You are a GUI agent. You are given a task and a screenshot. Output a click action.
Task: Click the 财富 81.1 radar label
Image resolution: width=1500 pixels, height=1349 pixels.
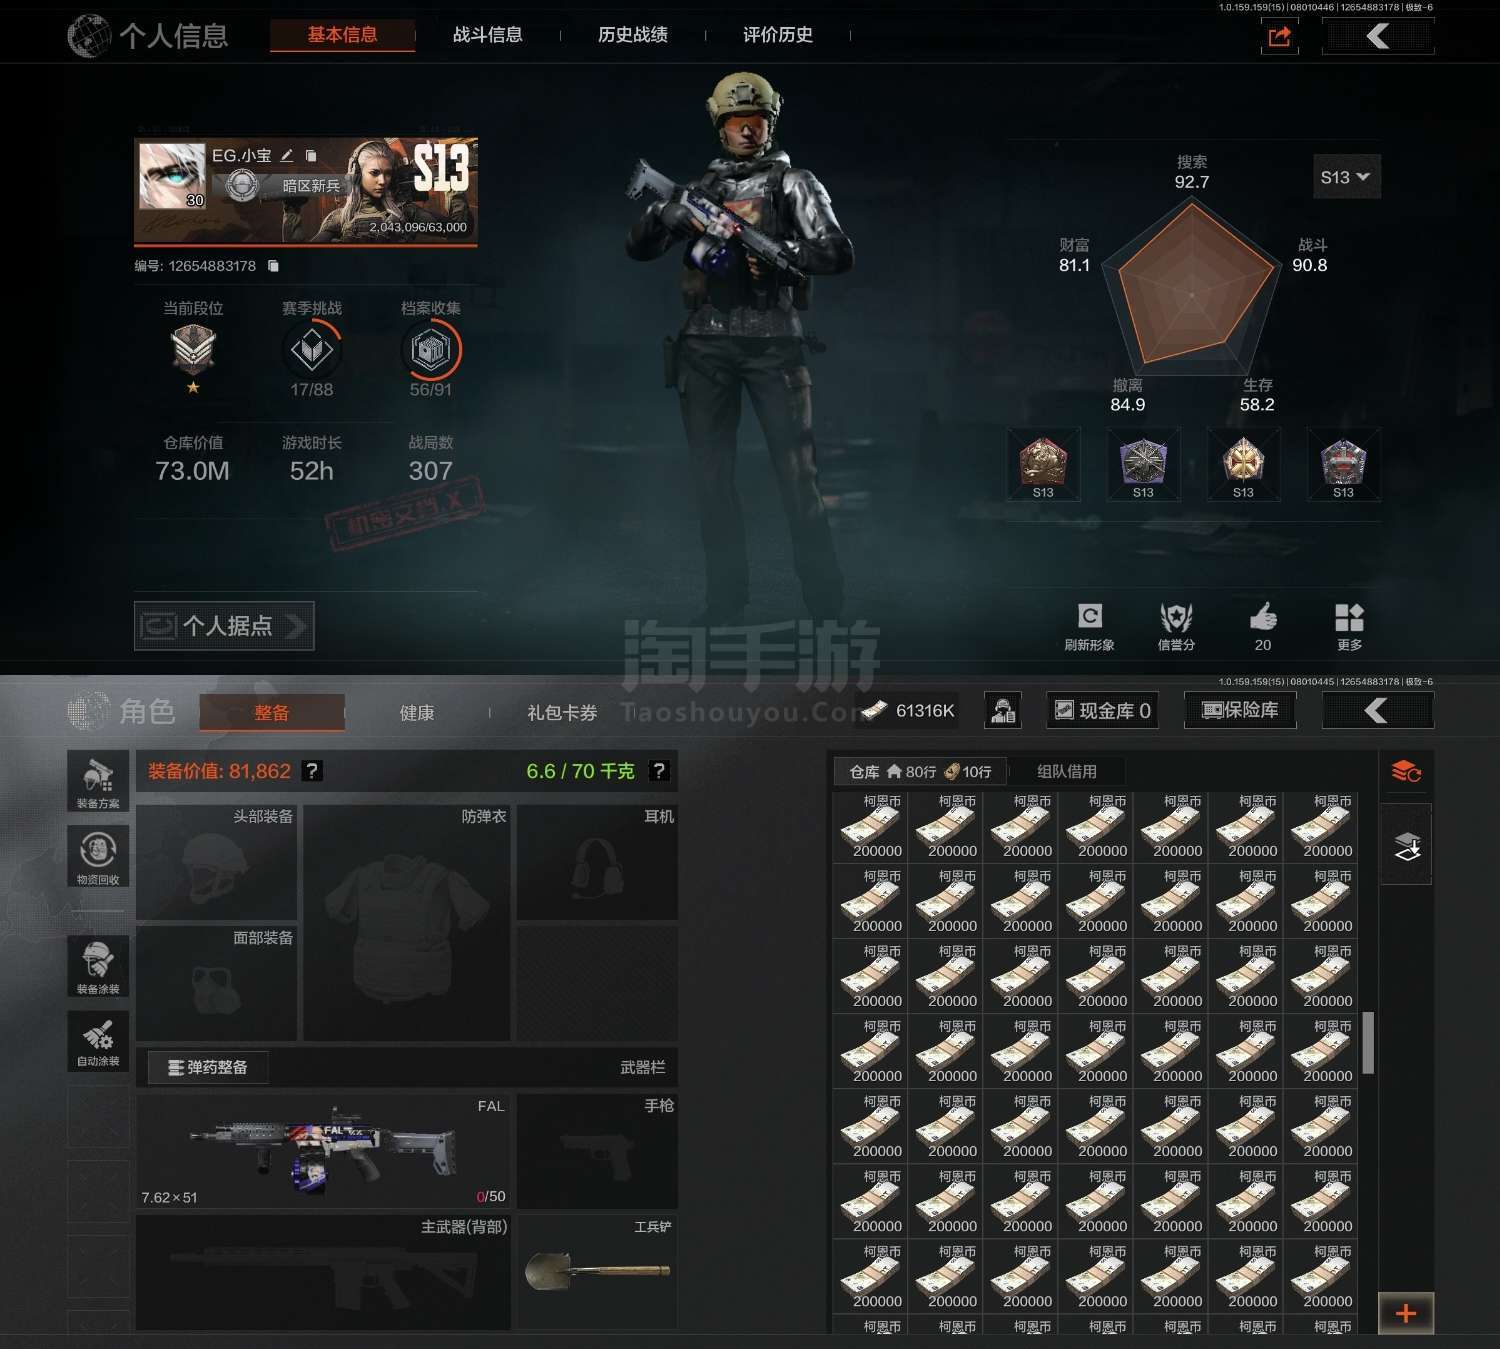tap(1075, 255)
